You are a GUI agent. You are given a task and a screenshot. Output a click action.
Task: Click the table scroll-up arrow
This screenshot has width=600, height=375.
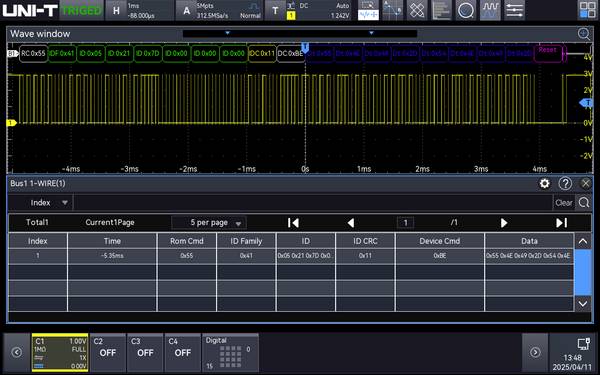point(583,241)
